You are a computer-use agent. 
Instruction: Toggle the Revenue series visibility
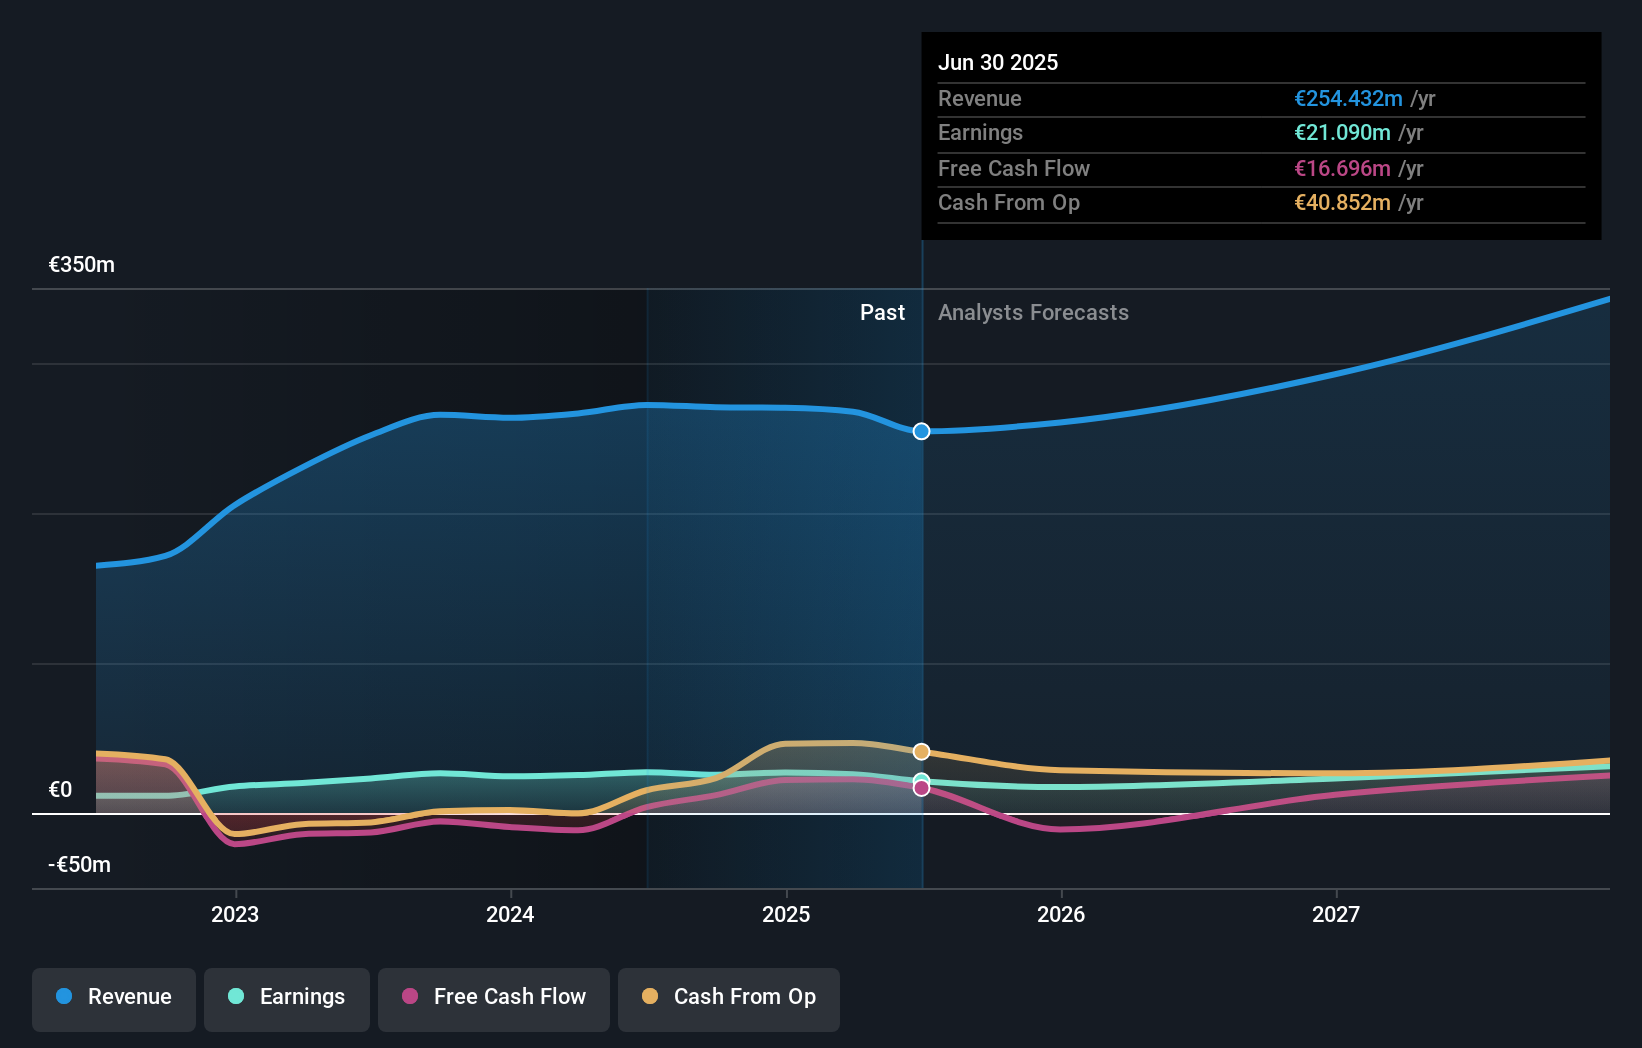point(113,999)
